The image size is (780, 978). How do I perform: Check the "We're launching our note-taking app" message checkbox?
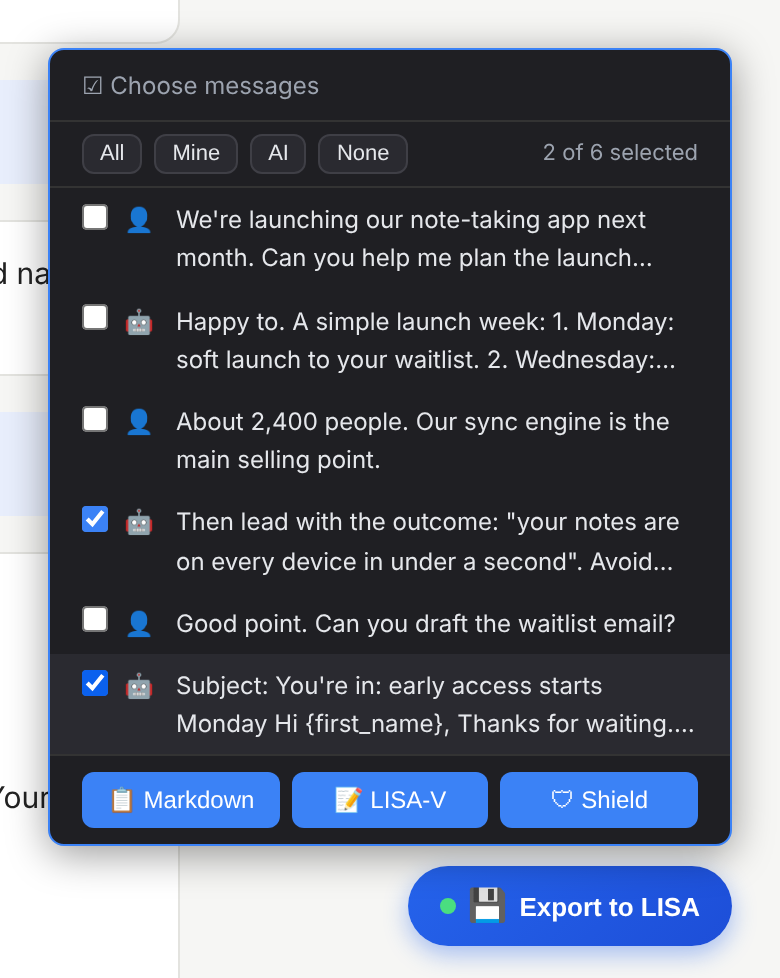[95, 218]
